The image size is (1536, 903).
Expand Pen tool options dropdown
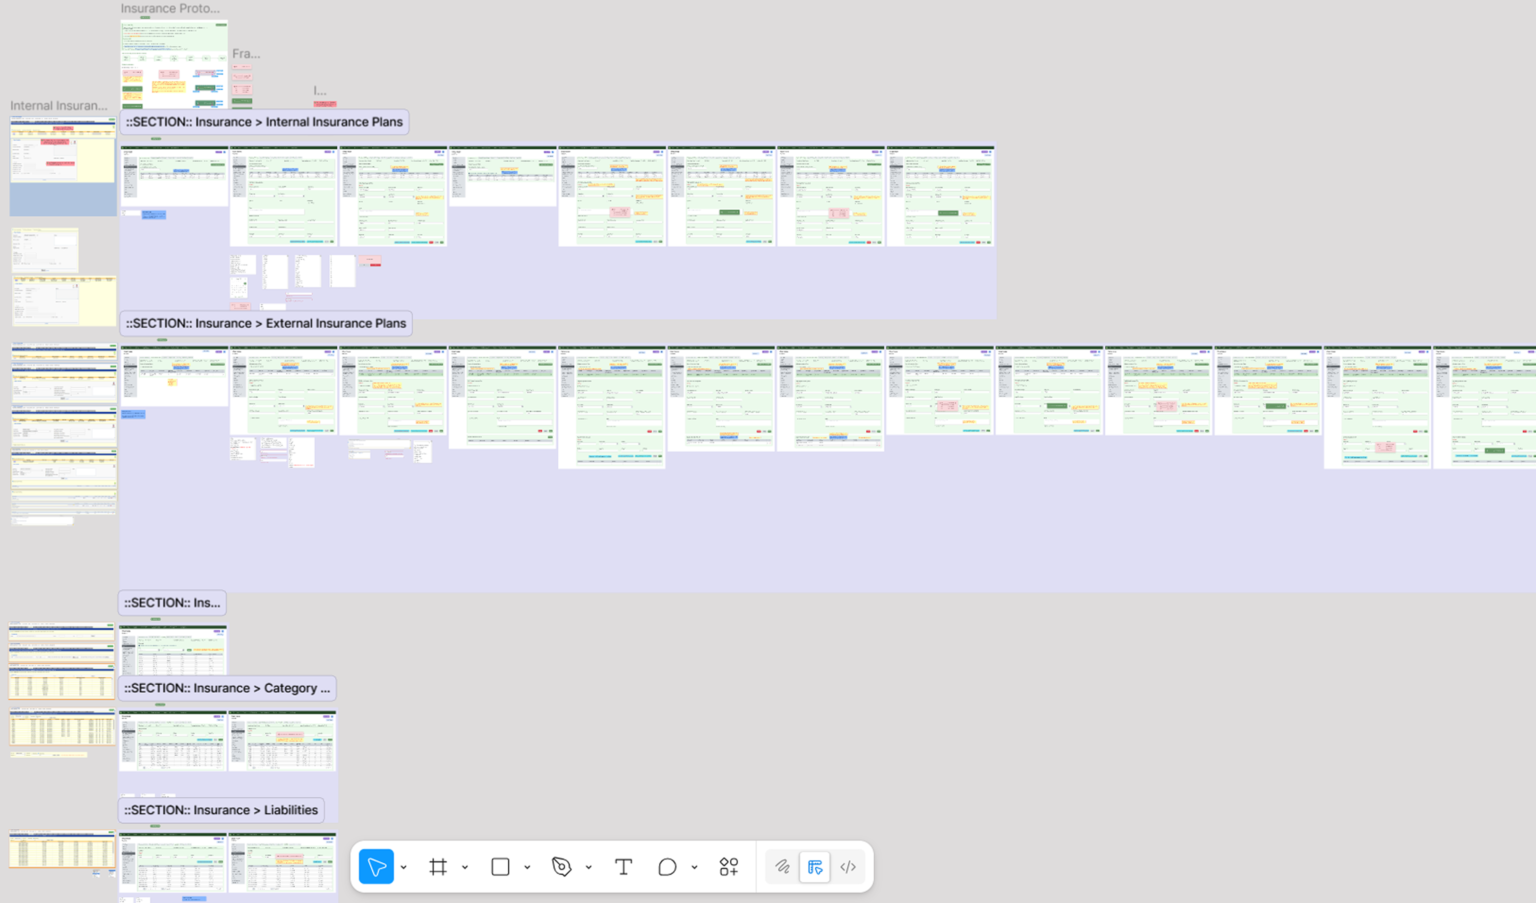click(x=589, y=868)
